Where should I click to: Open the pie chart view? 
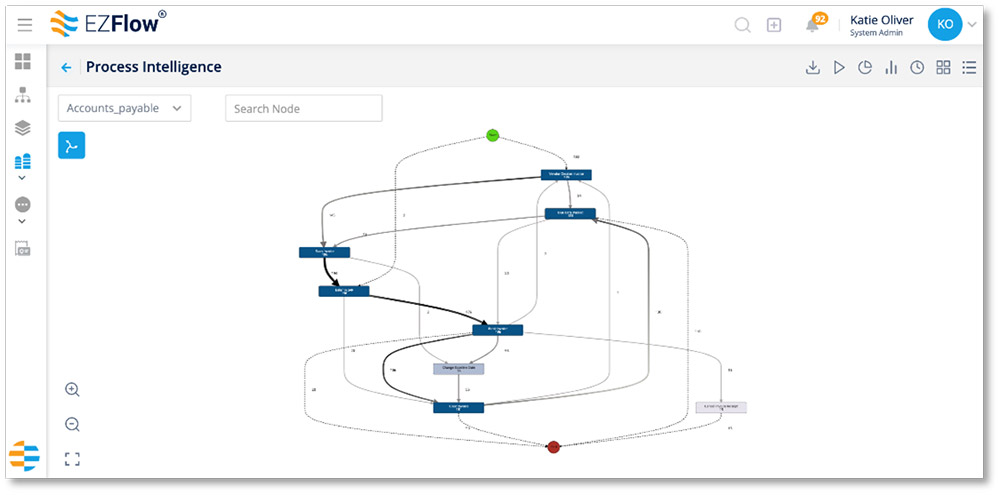(865, 68)
